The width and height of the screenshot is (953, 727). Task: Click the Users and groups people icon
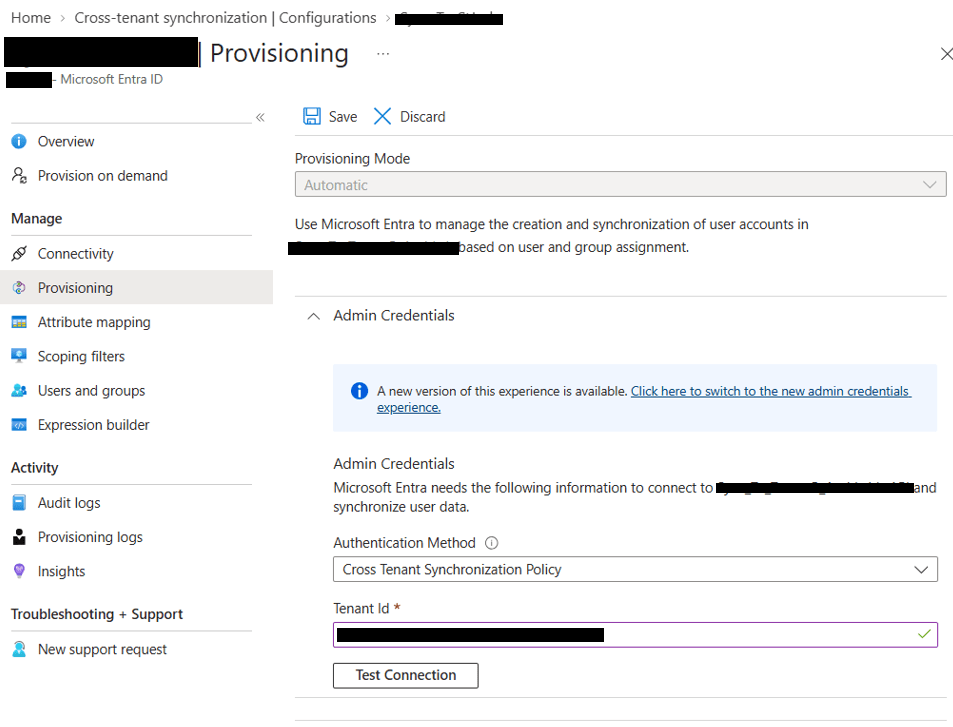click(x=19, y=390)
